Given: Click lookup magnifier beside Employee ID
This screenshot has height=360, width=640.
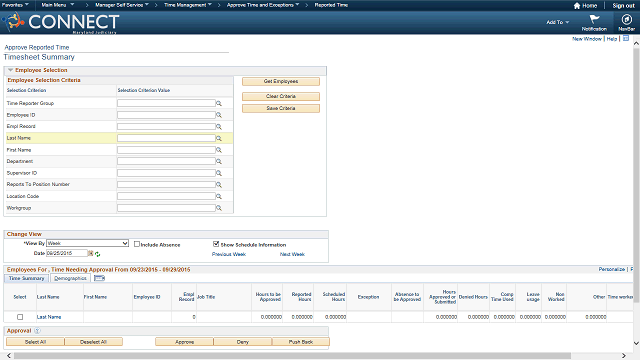Looking at the screenshot, I should click(219, 115).
